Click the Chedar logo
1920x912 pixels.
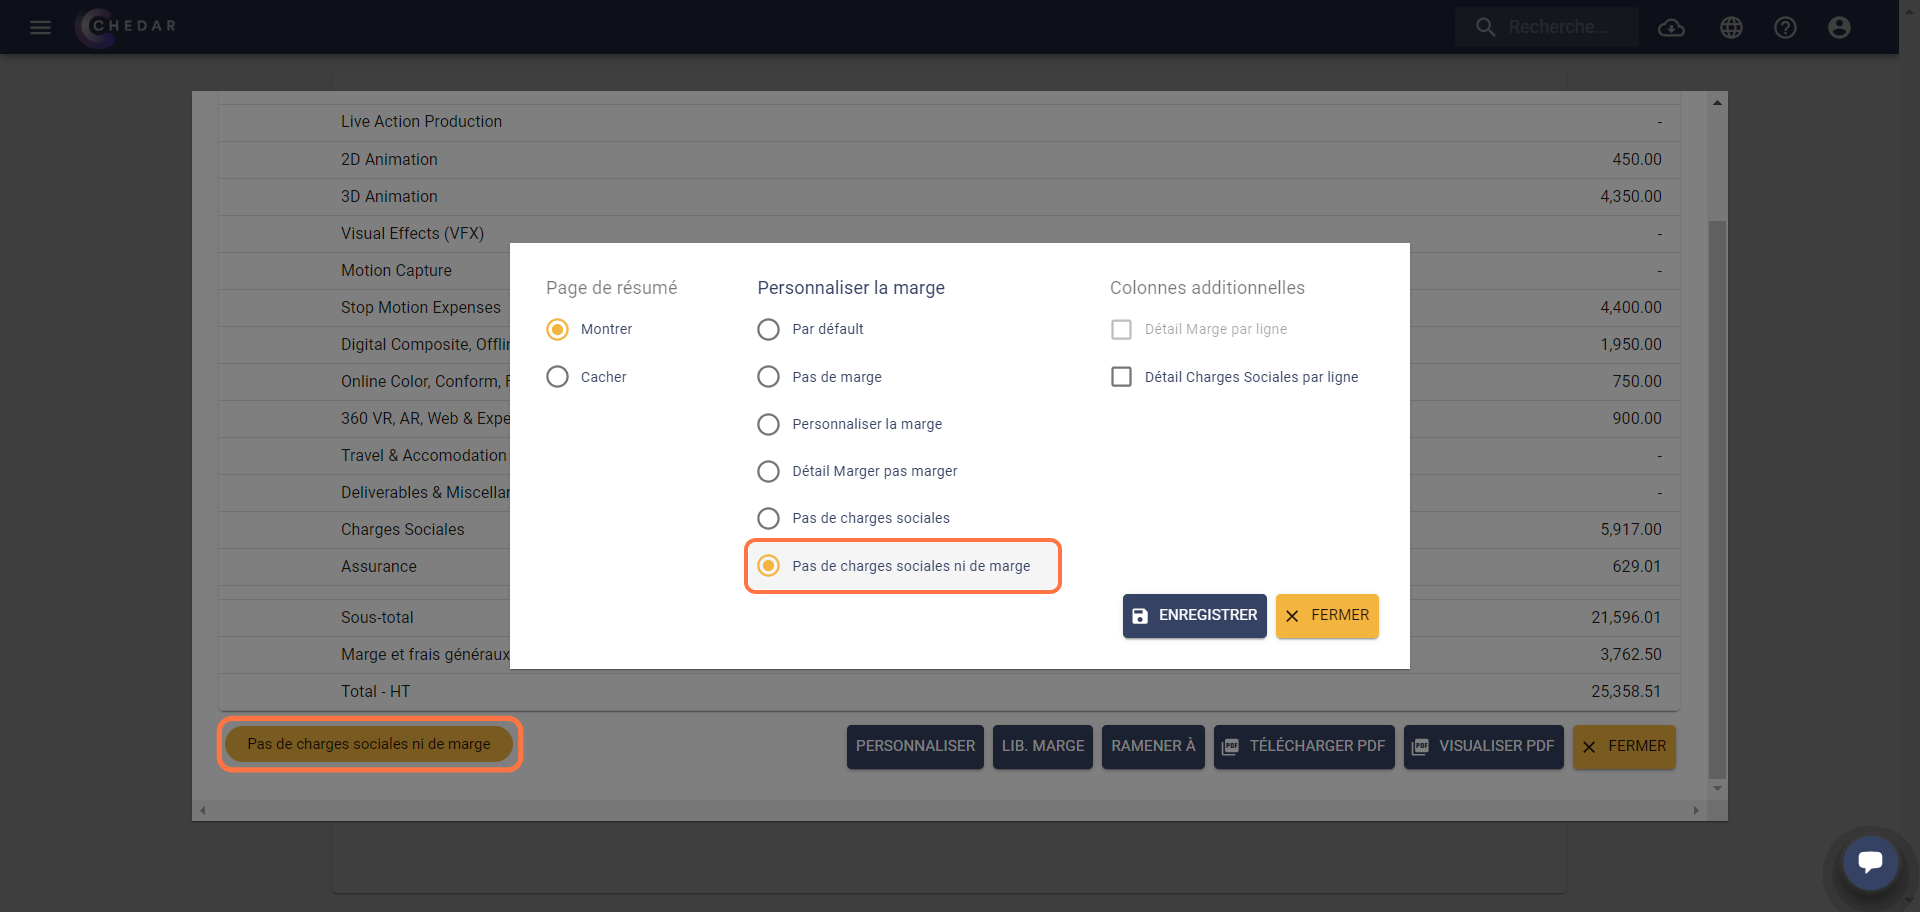tap(127, 26)
